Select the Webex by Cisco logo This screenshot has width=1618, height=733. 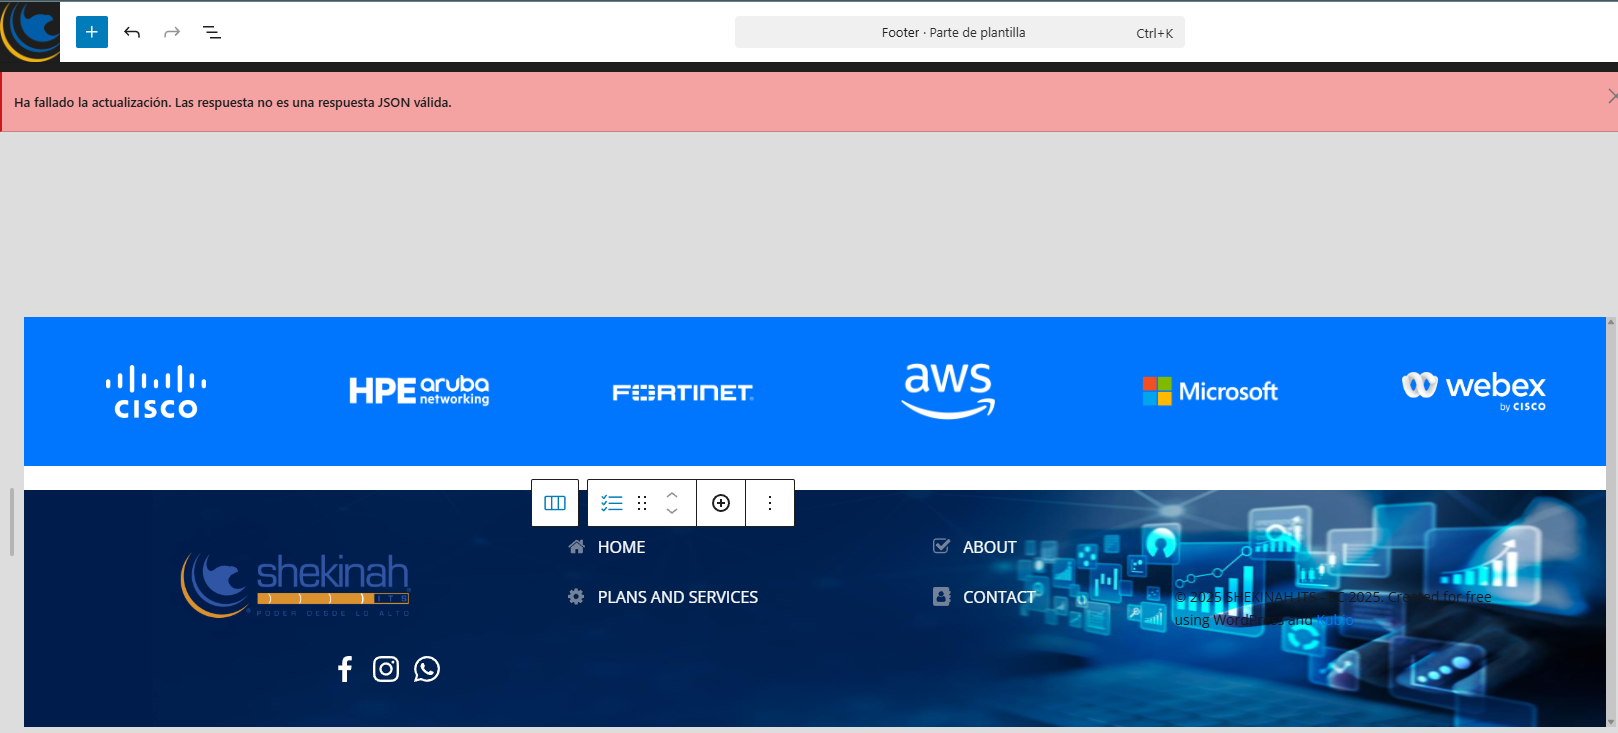pyautogui.click(x=1474, y=391)
